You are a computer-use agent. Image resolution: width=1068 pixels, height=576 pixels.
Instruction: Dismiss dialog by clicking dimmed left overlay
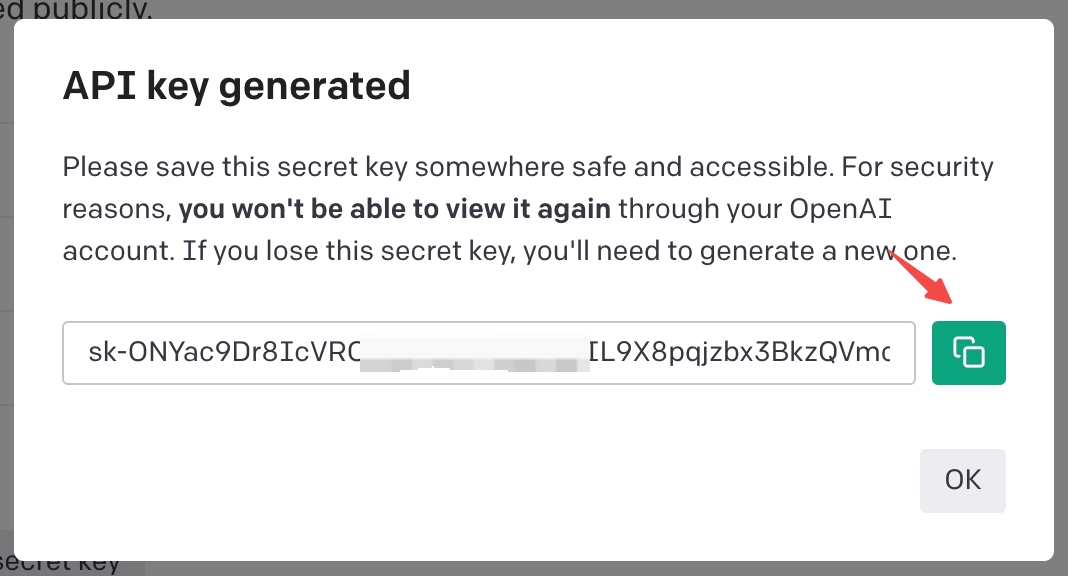tap(6, 286)
